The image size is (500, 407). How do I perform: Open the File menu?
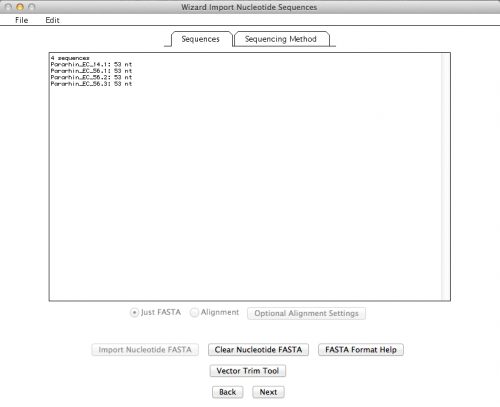[x=21, y=20]
